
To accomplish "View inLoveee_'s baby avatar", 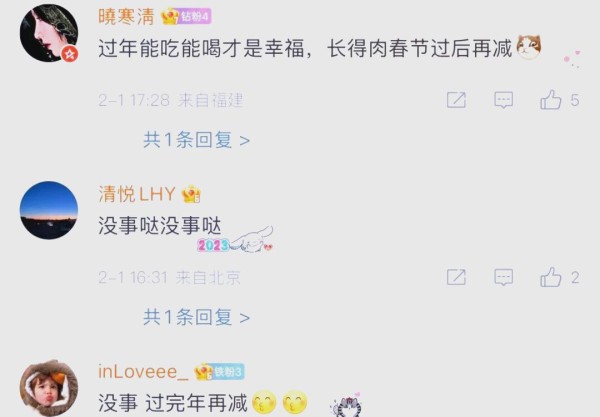I will click(49, 388).
